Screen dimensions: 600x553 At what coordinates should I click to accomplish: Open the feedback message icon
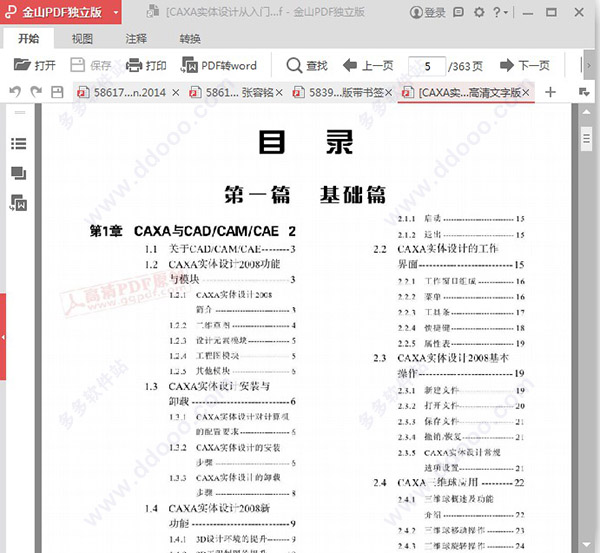click(458, 12)
